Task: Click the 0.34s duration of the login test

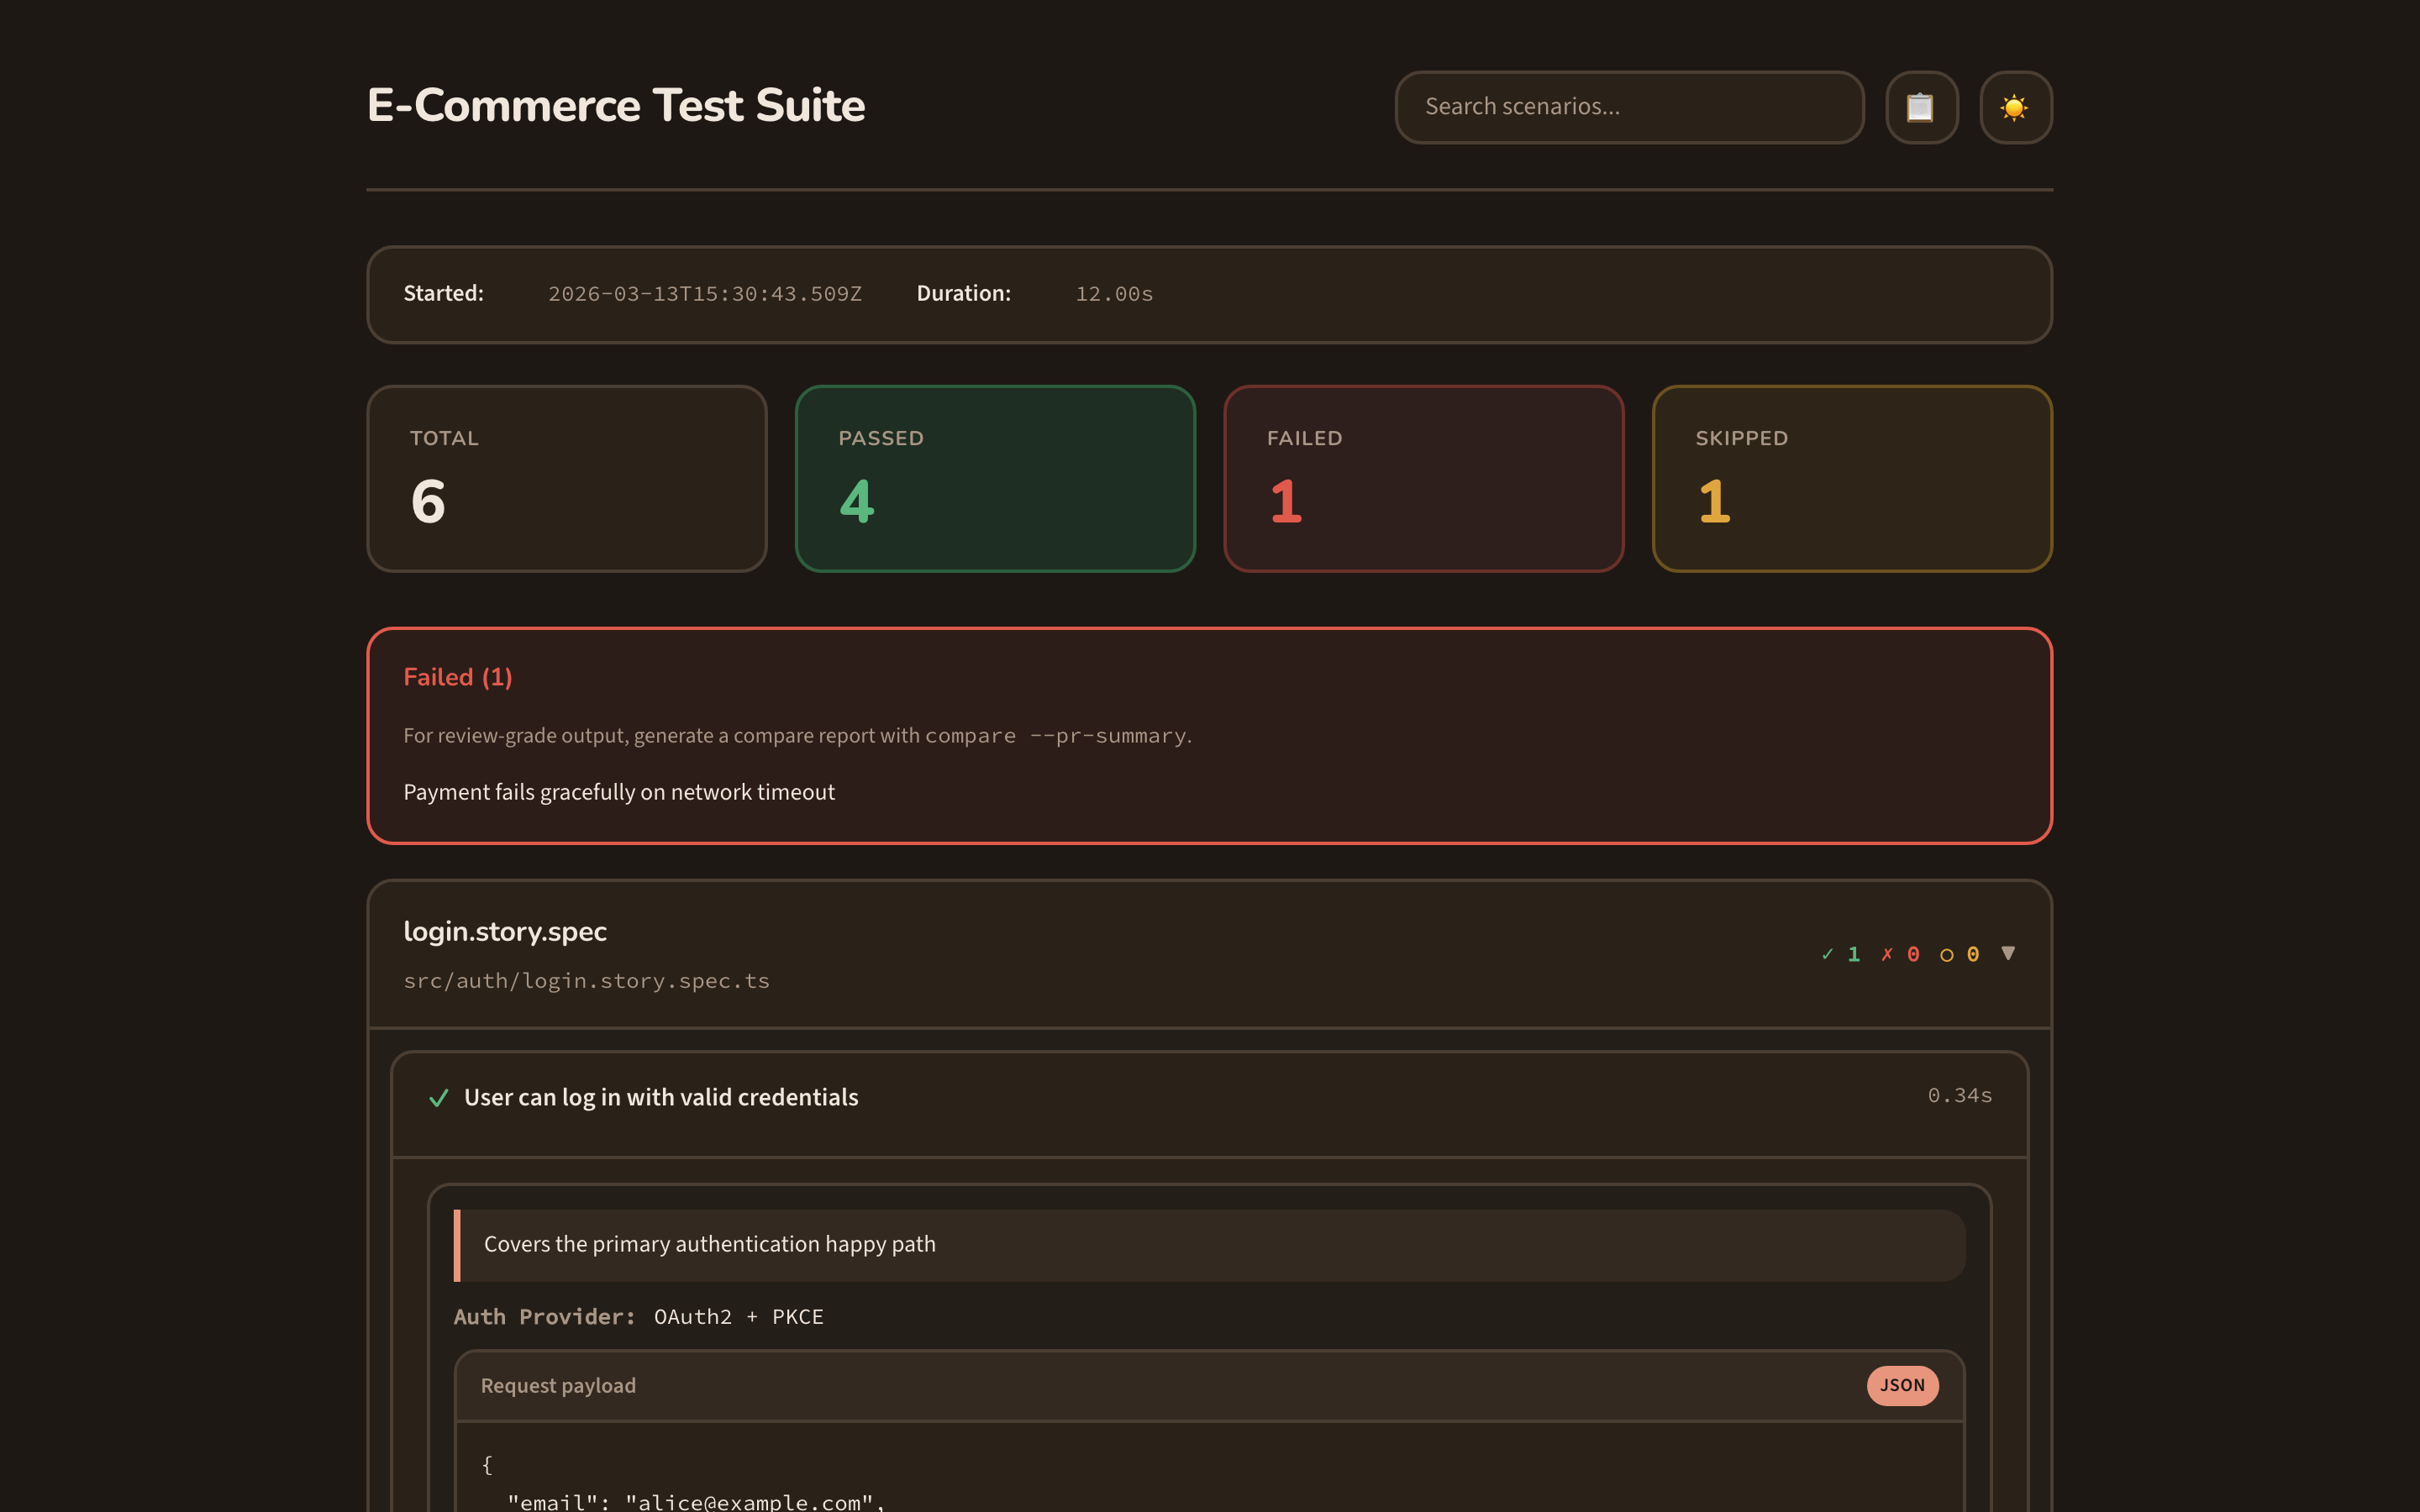Action: 1959,1094
